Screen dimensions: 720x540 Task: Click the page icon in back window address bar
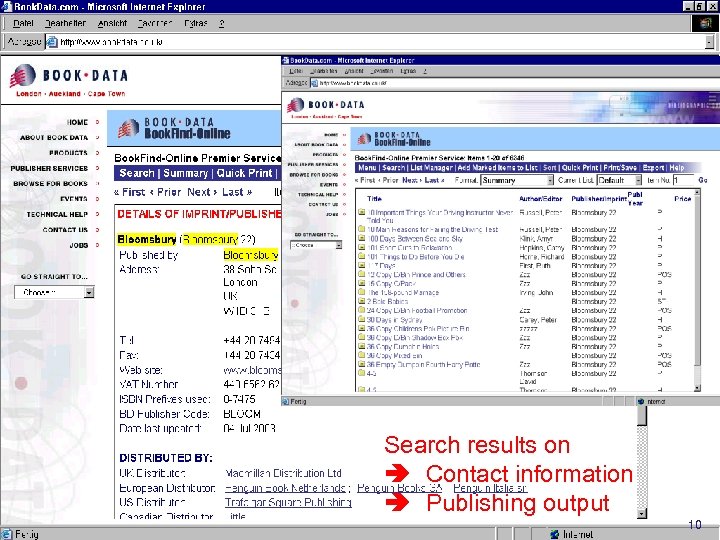[52, 42]
